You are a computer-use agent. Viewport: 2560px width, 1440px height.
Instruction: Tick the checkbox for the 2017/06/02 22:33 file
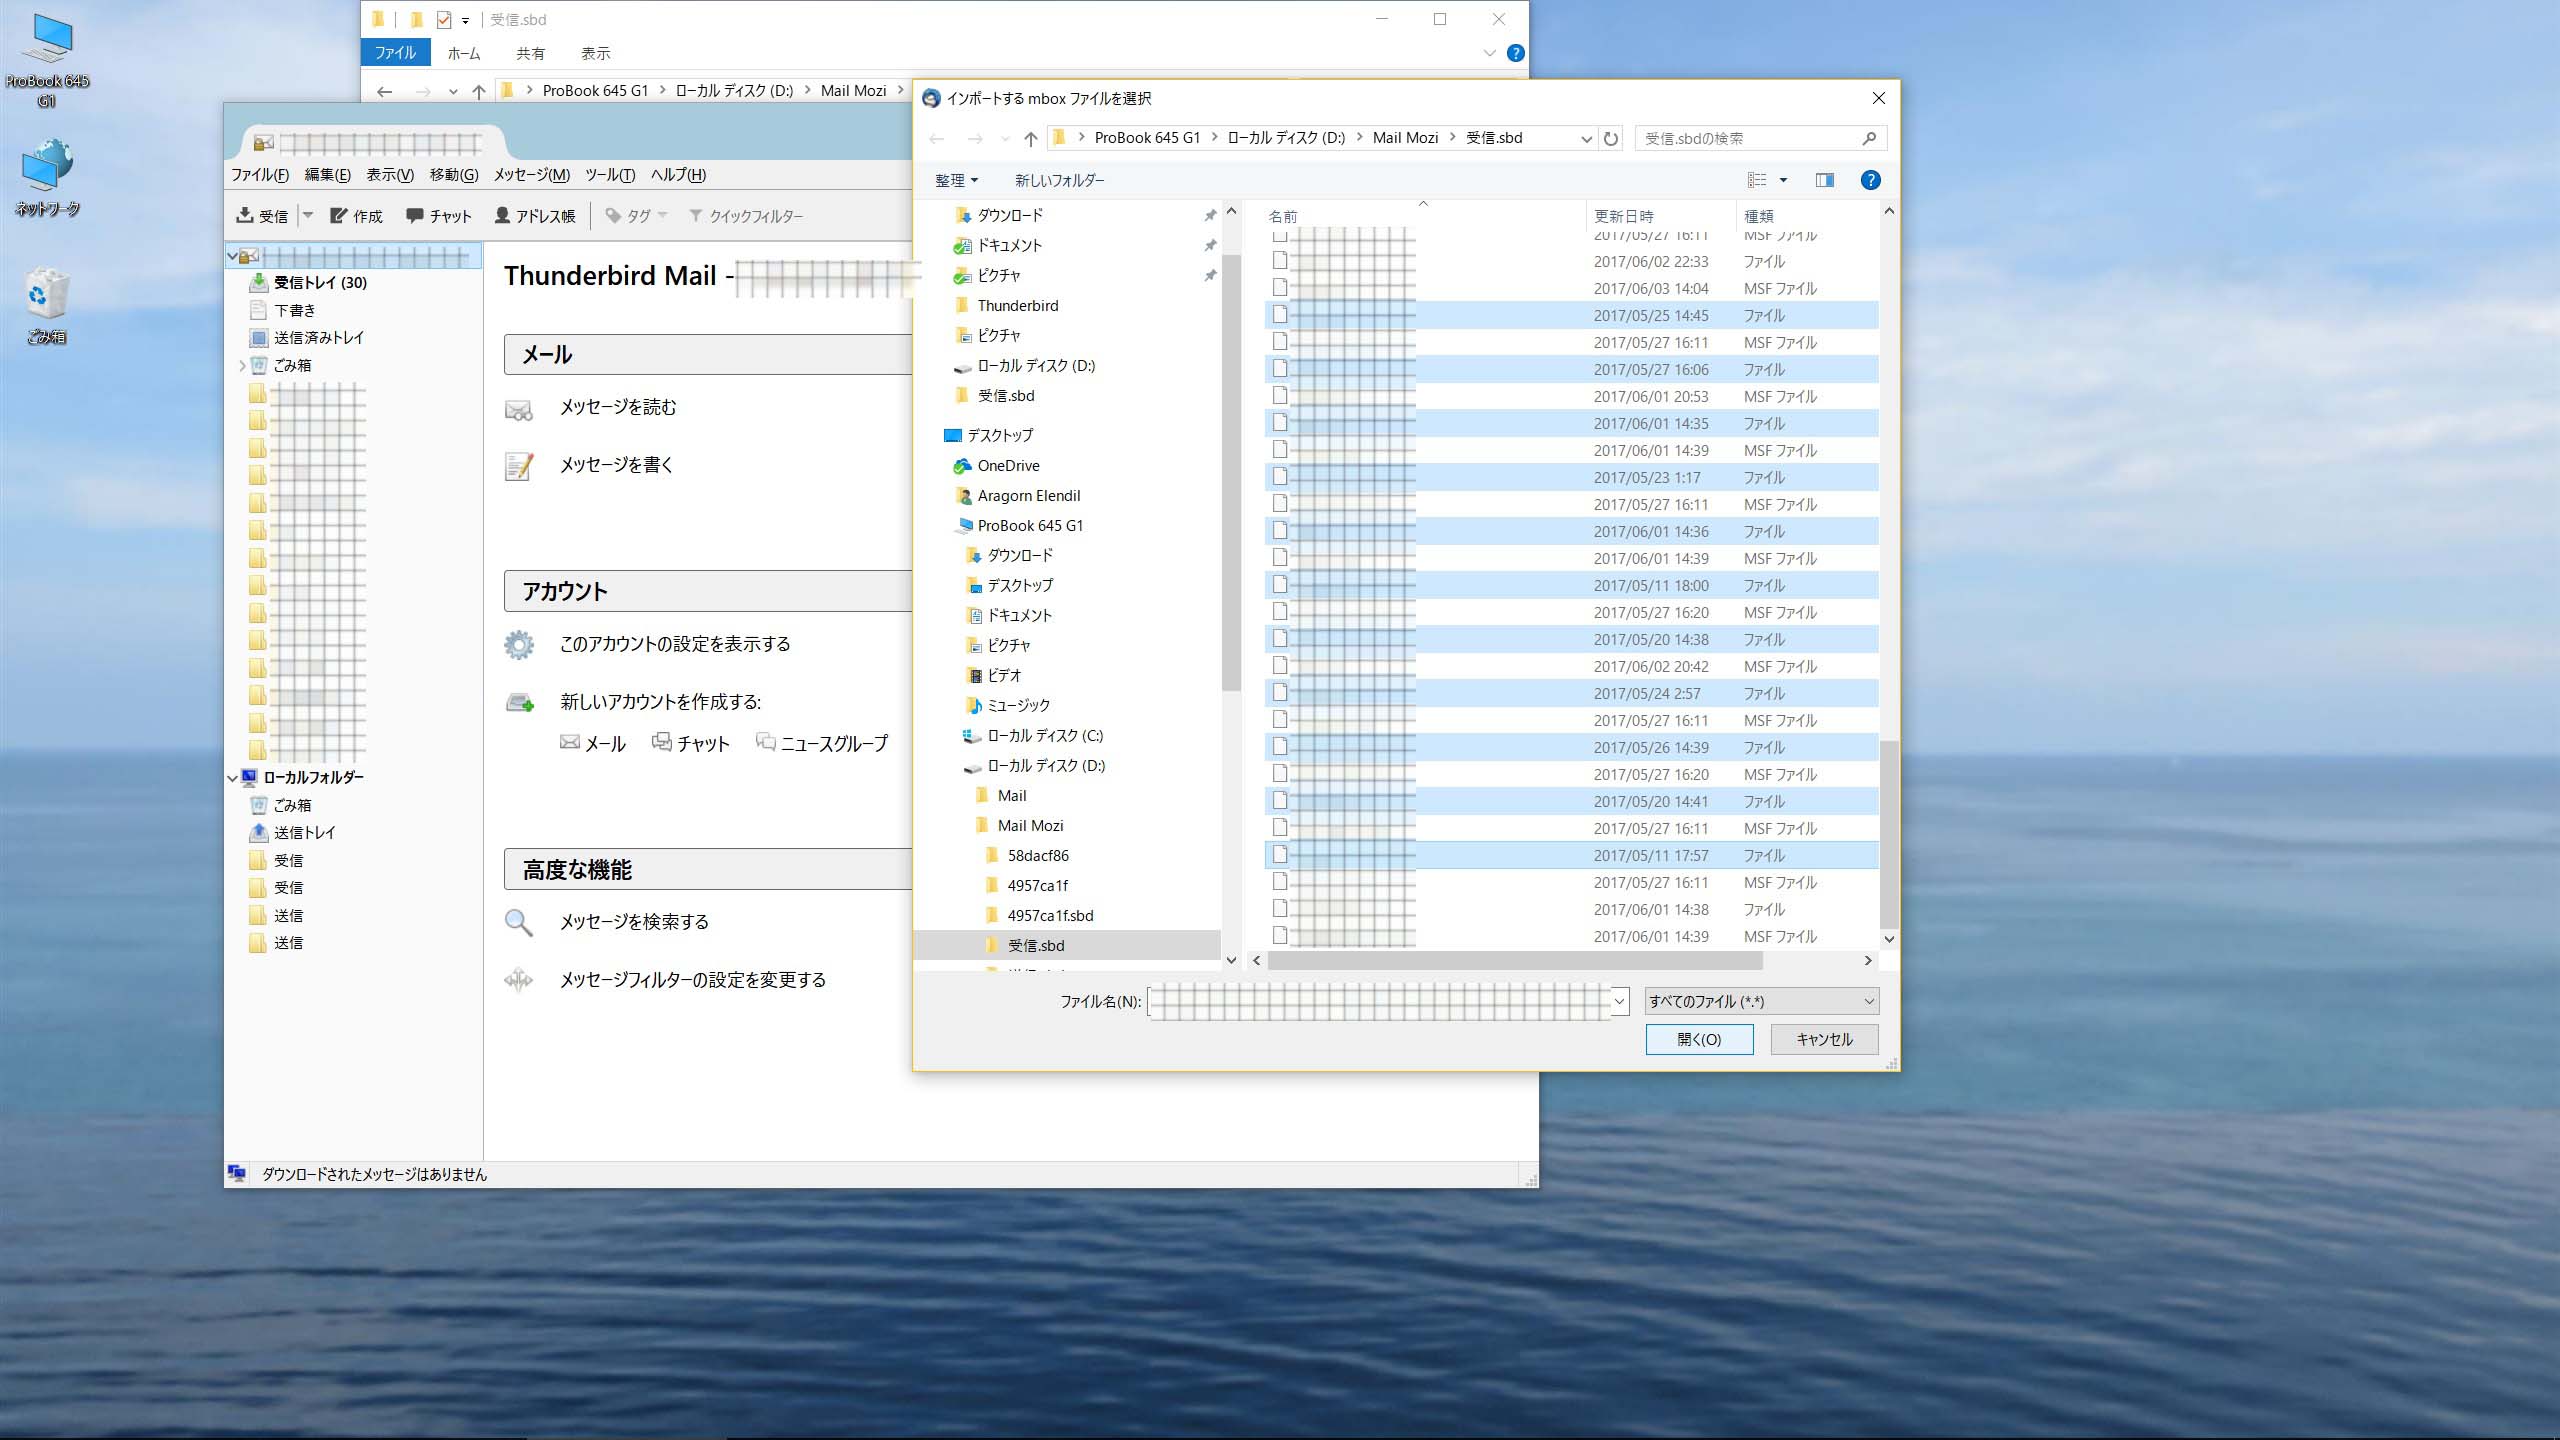point(1280,261)
